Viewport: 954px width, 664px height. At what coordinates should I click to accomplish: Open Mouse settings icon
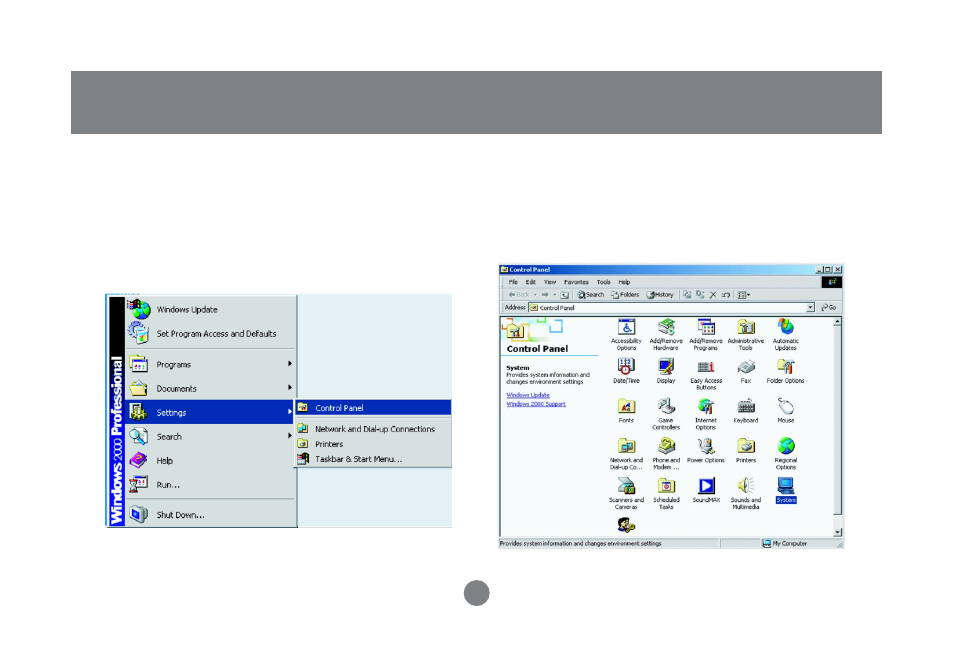785,411
